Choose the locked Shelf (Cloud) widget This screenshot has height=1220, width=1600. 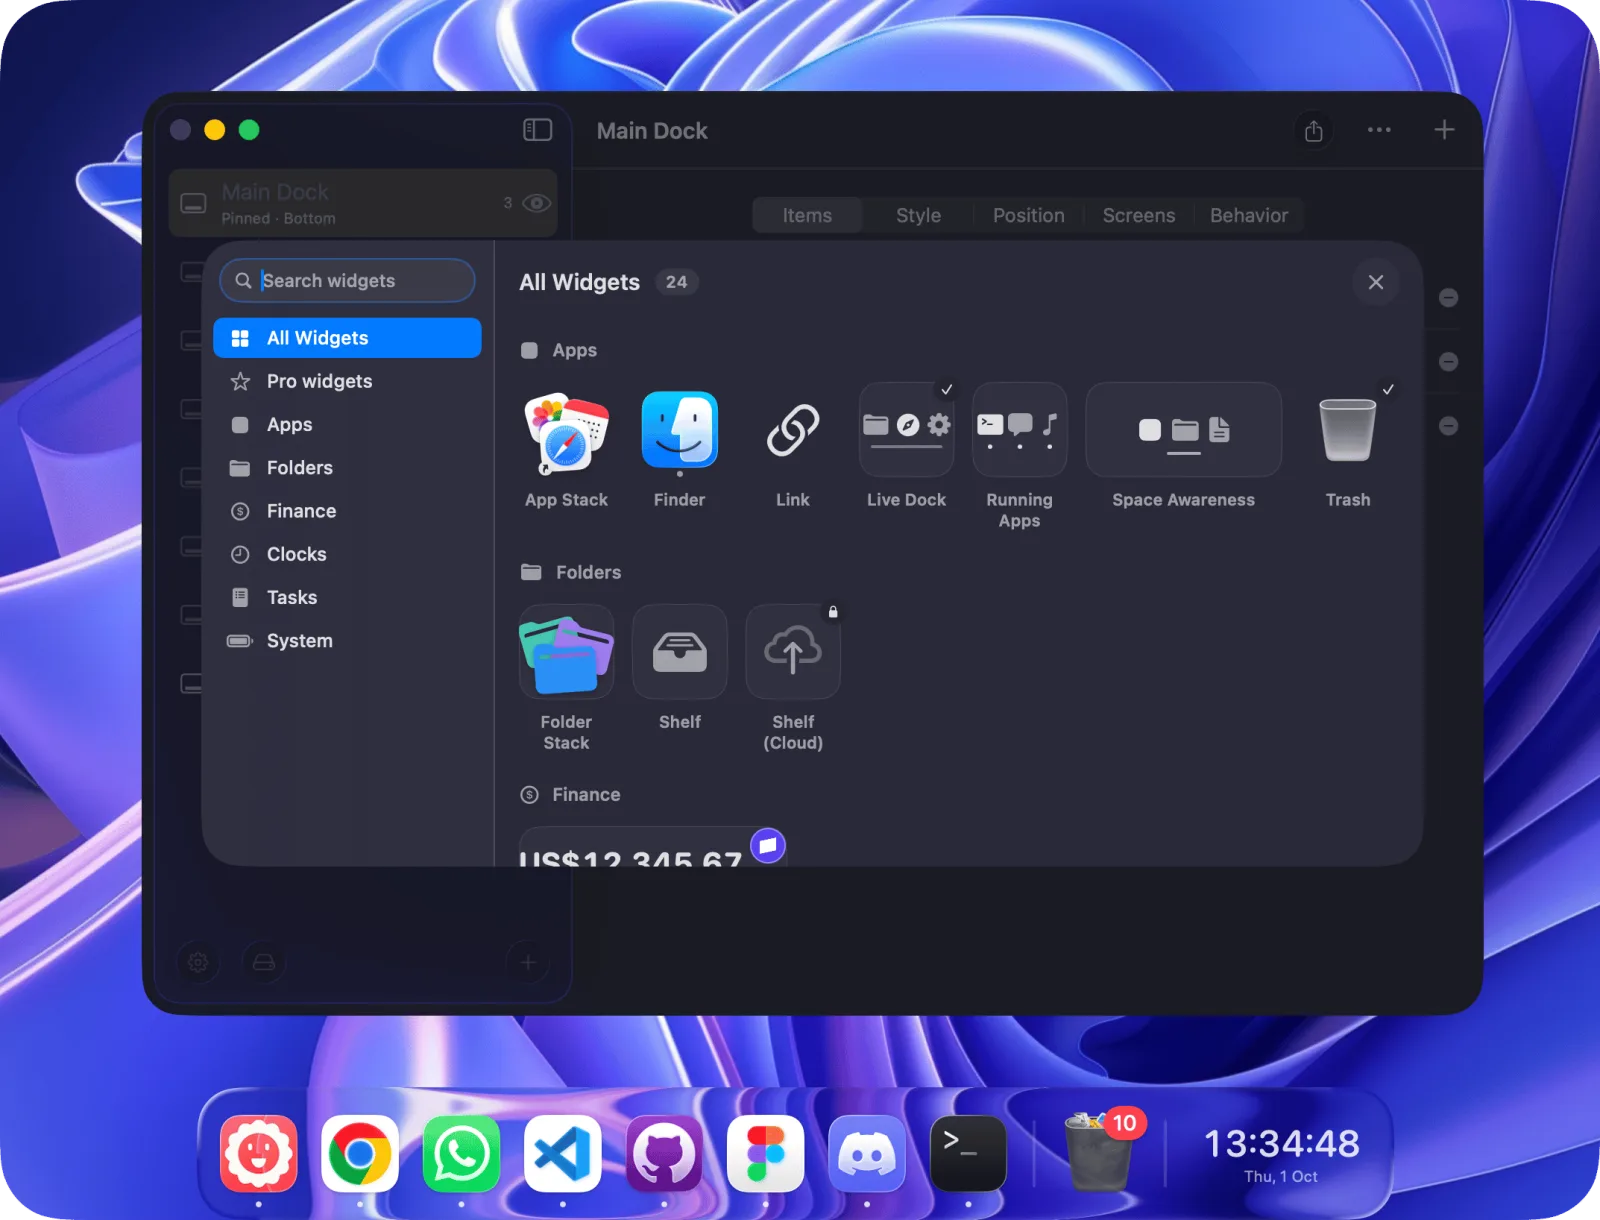click(x=793, y=652)
